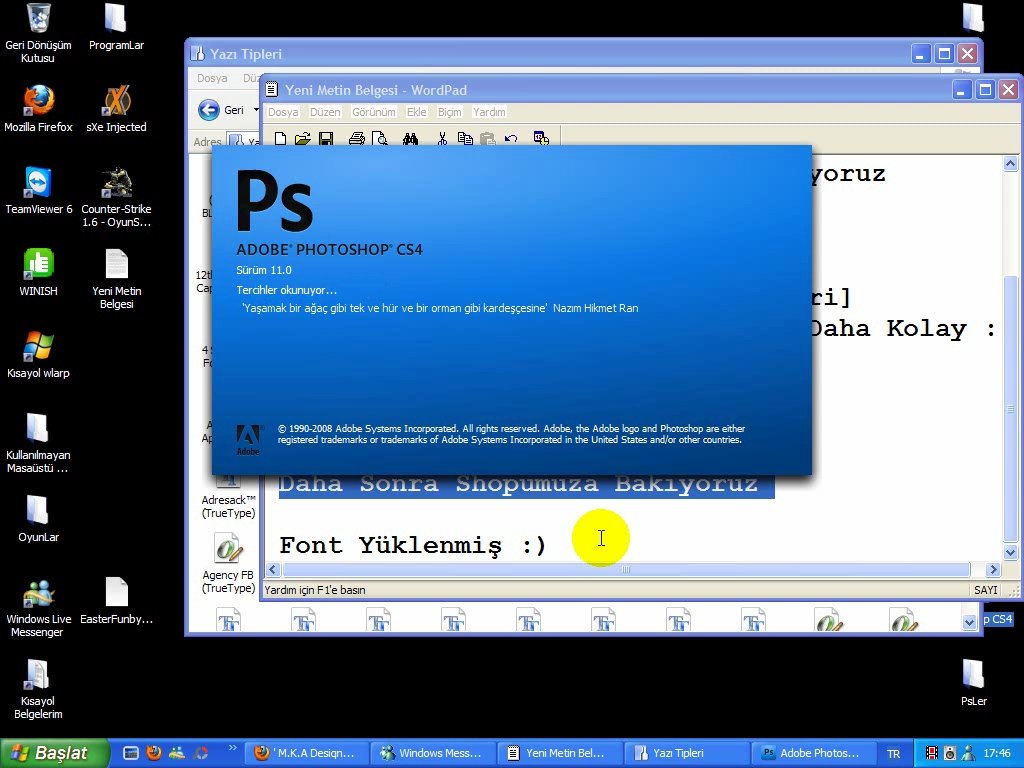Click the system tray clock 17:46

[997, 753]
